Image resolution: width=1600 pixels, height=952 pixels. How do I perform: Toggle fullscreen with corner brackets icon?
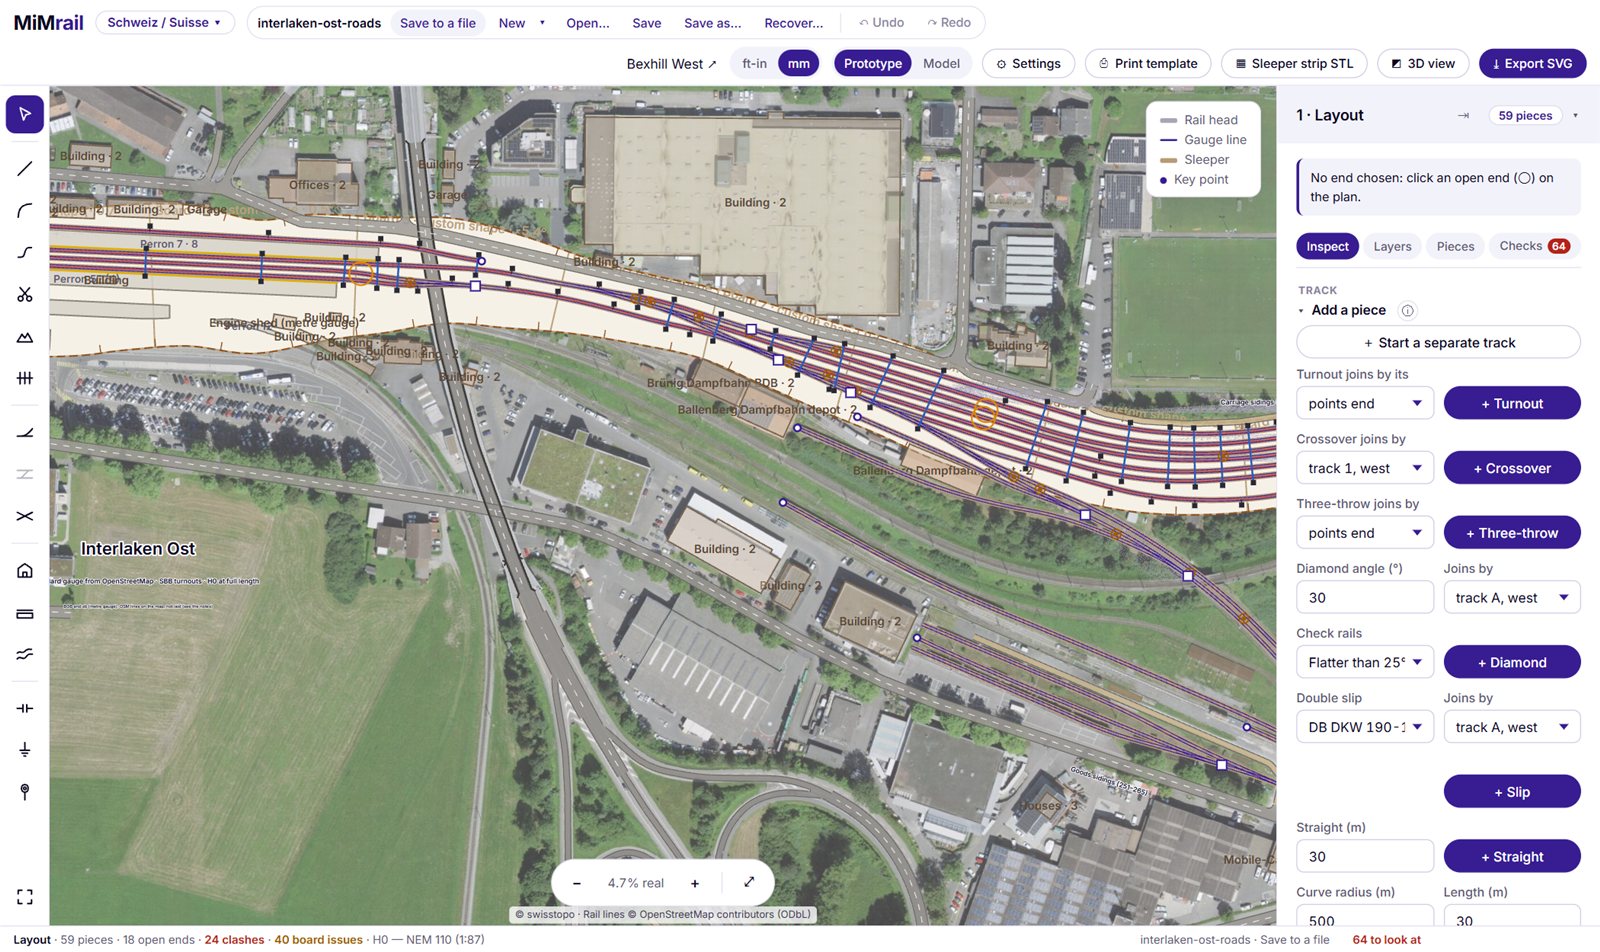[25, 897]
